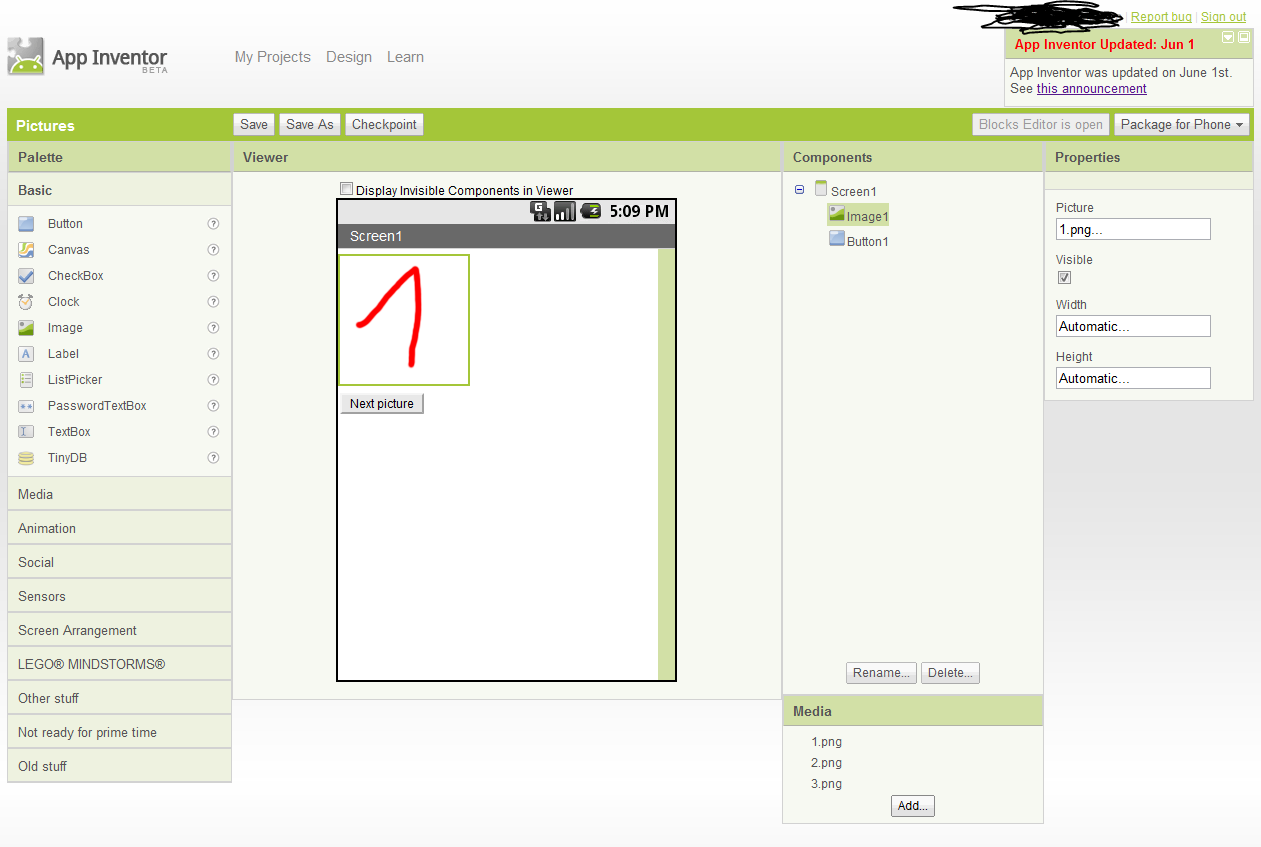The image size is (1261, 847).
Task: Click the Blocks Editor is open button
Action: coord(1041,125)
